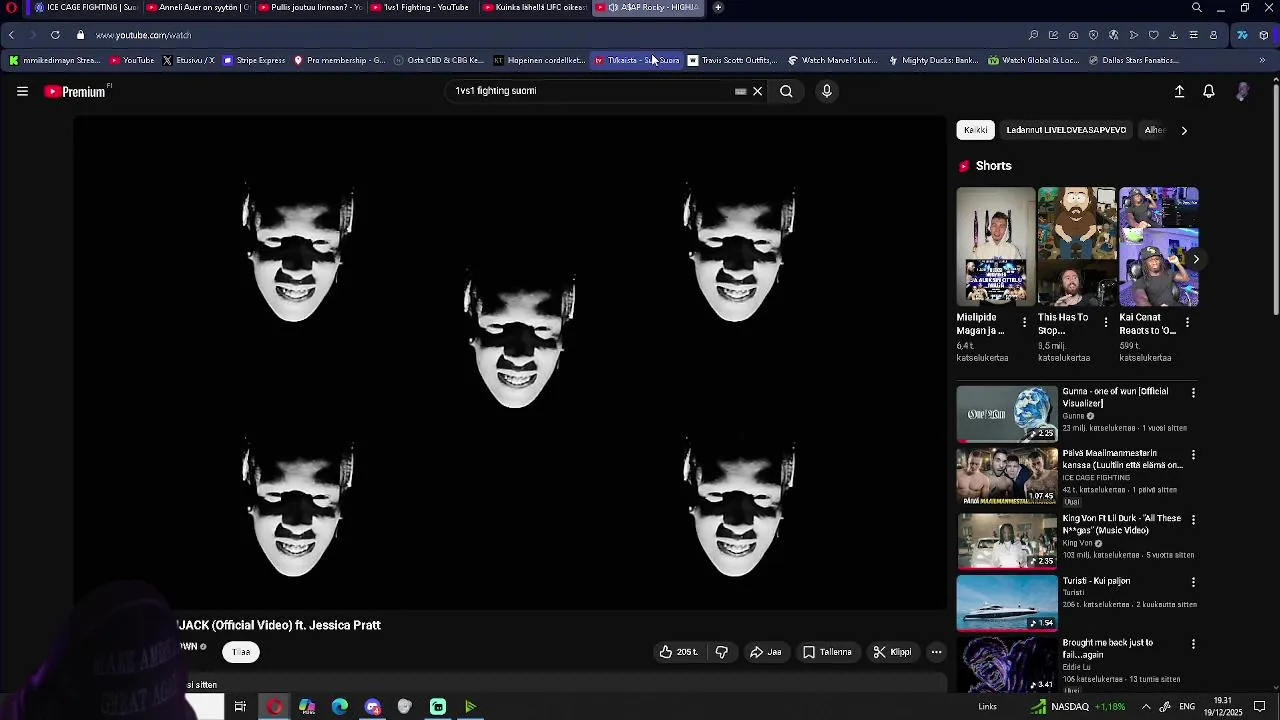Open Microsoft Edge from the taskbar
Viewport: 1280px width, 720px height.
[x=340, y=707]
